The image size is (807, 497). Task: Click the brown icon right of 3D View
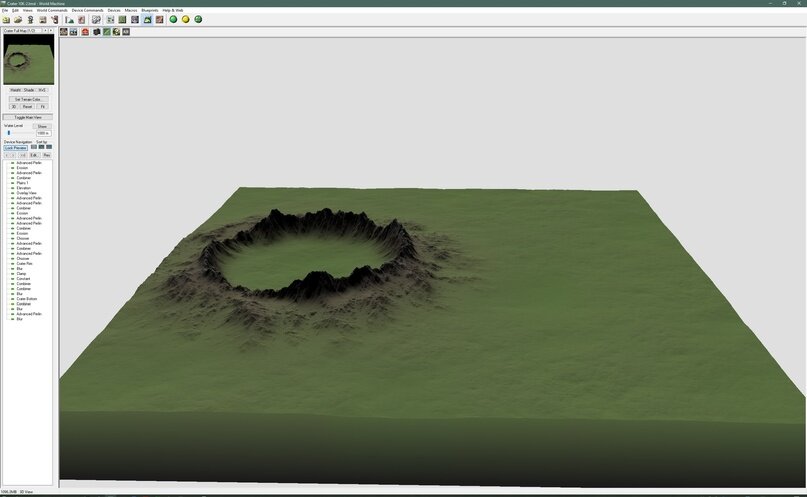(x=160, y=20)
